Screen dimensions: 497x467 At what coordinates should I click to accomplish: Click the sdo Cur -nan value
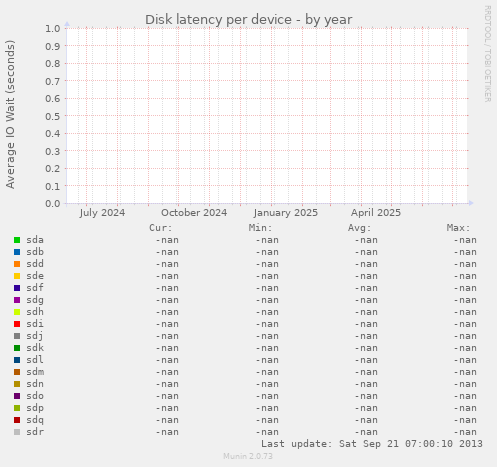[x=167, y=396]
